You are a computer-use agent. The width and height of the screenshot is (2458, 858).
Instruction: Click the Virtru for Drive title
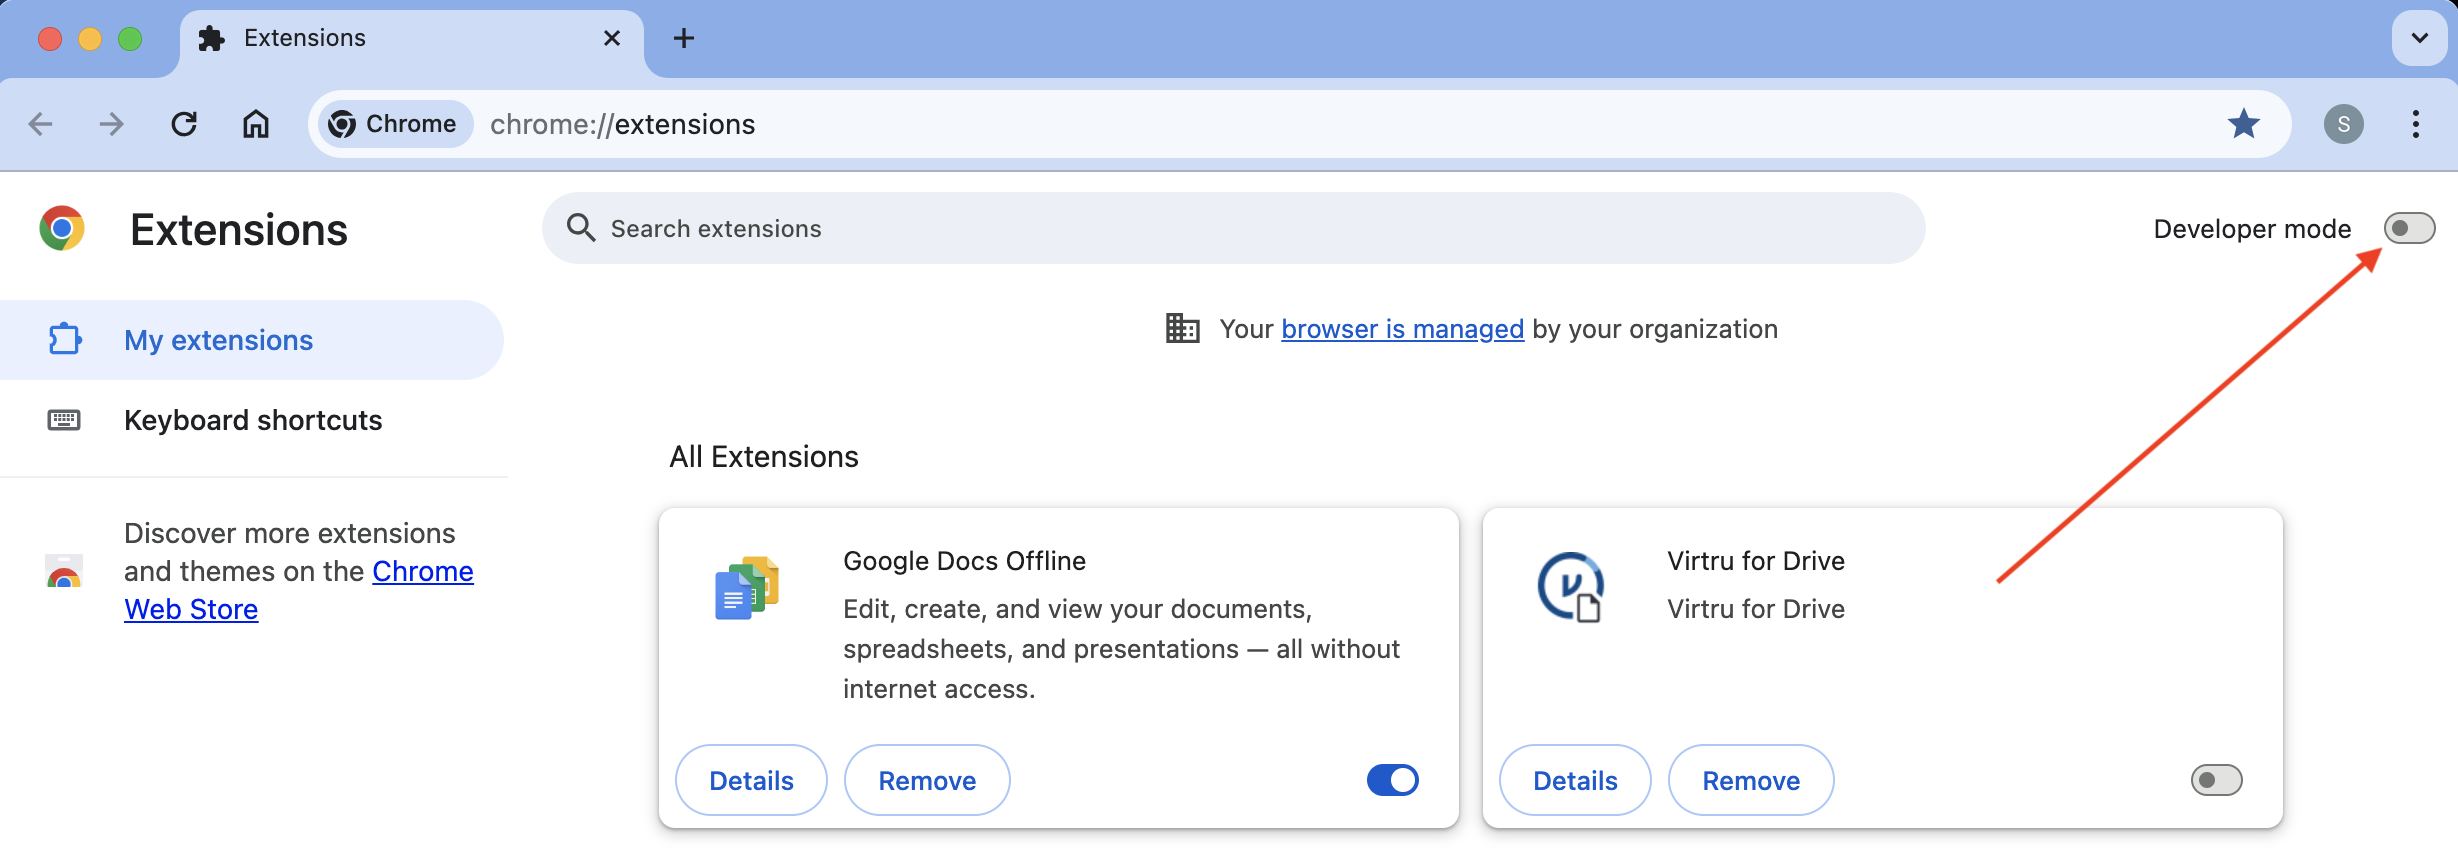coord(1756,561)
